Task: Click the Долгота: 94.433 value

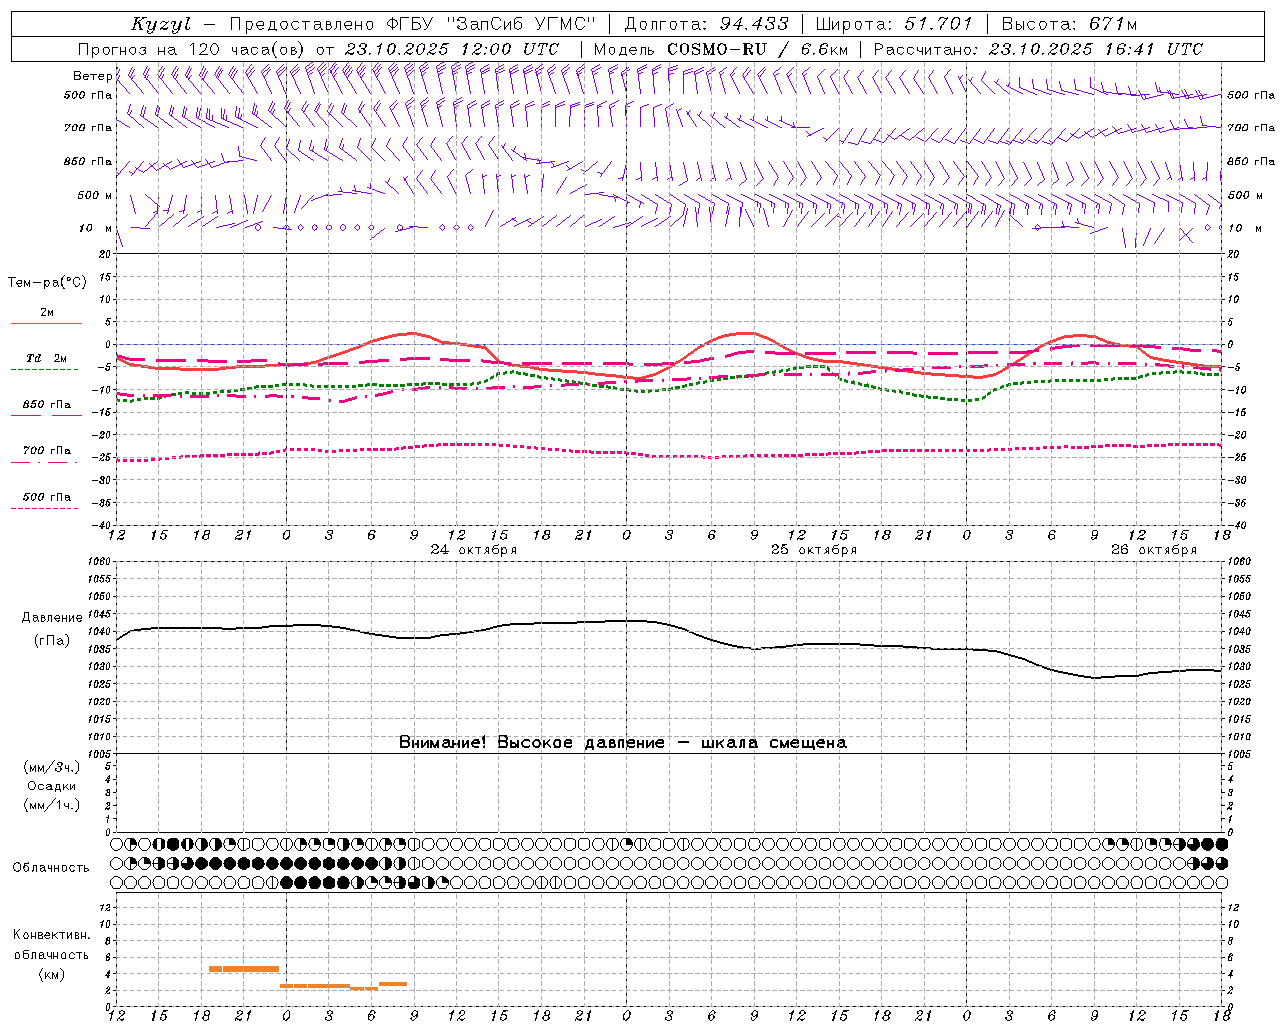Action: tap(705, 24)
